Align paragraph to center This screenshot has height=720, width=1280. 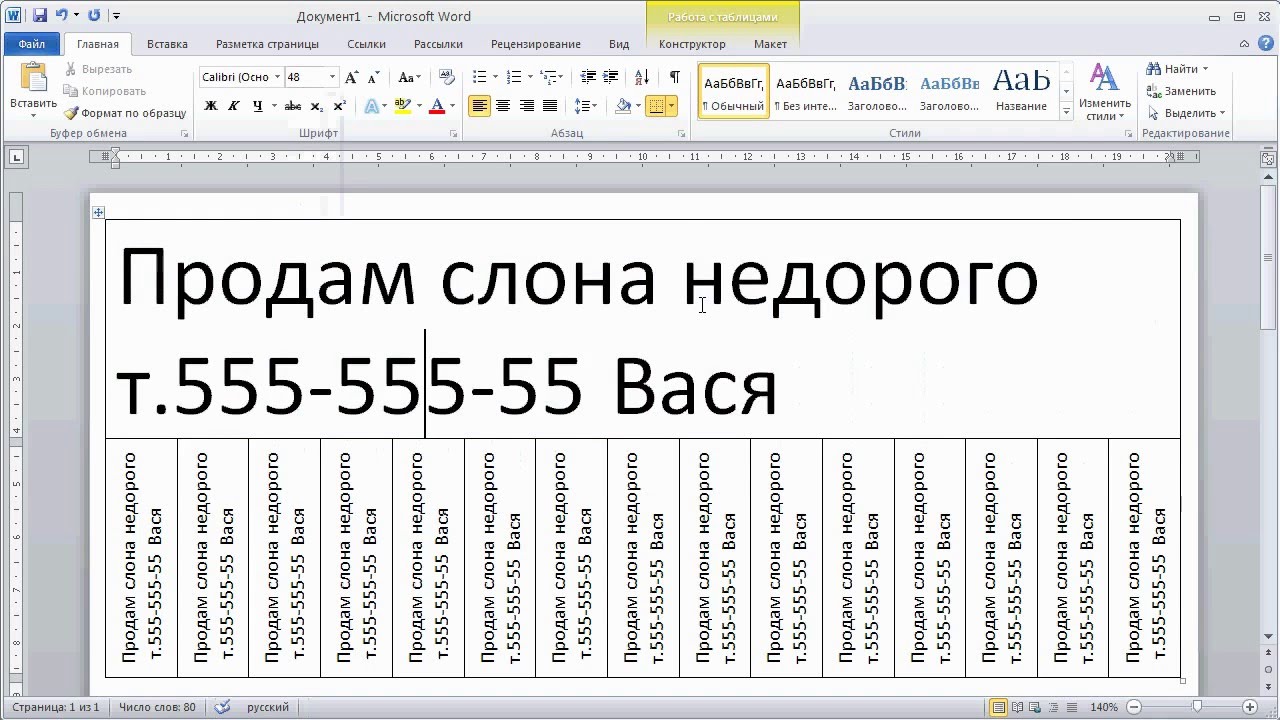coord(503,106)
